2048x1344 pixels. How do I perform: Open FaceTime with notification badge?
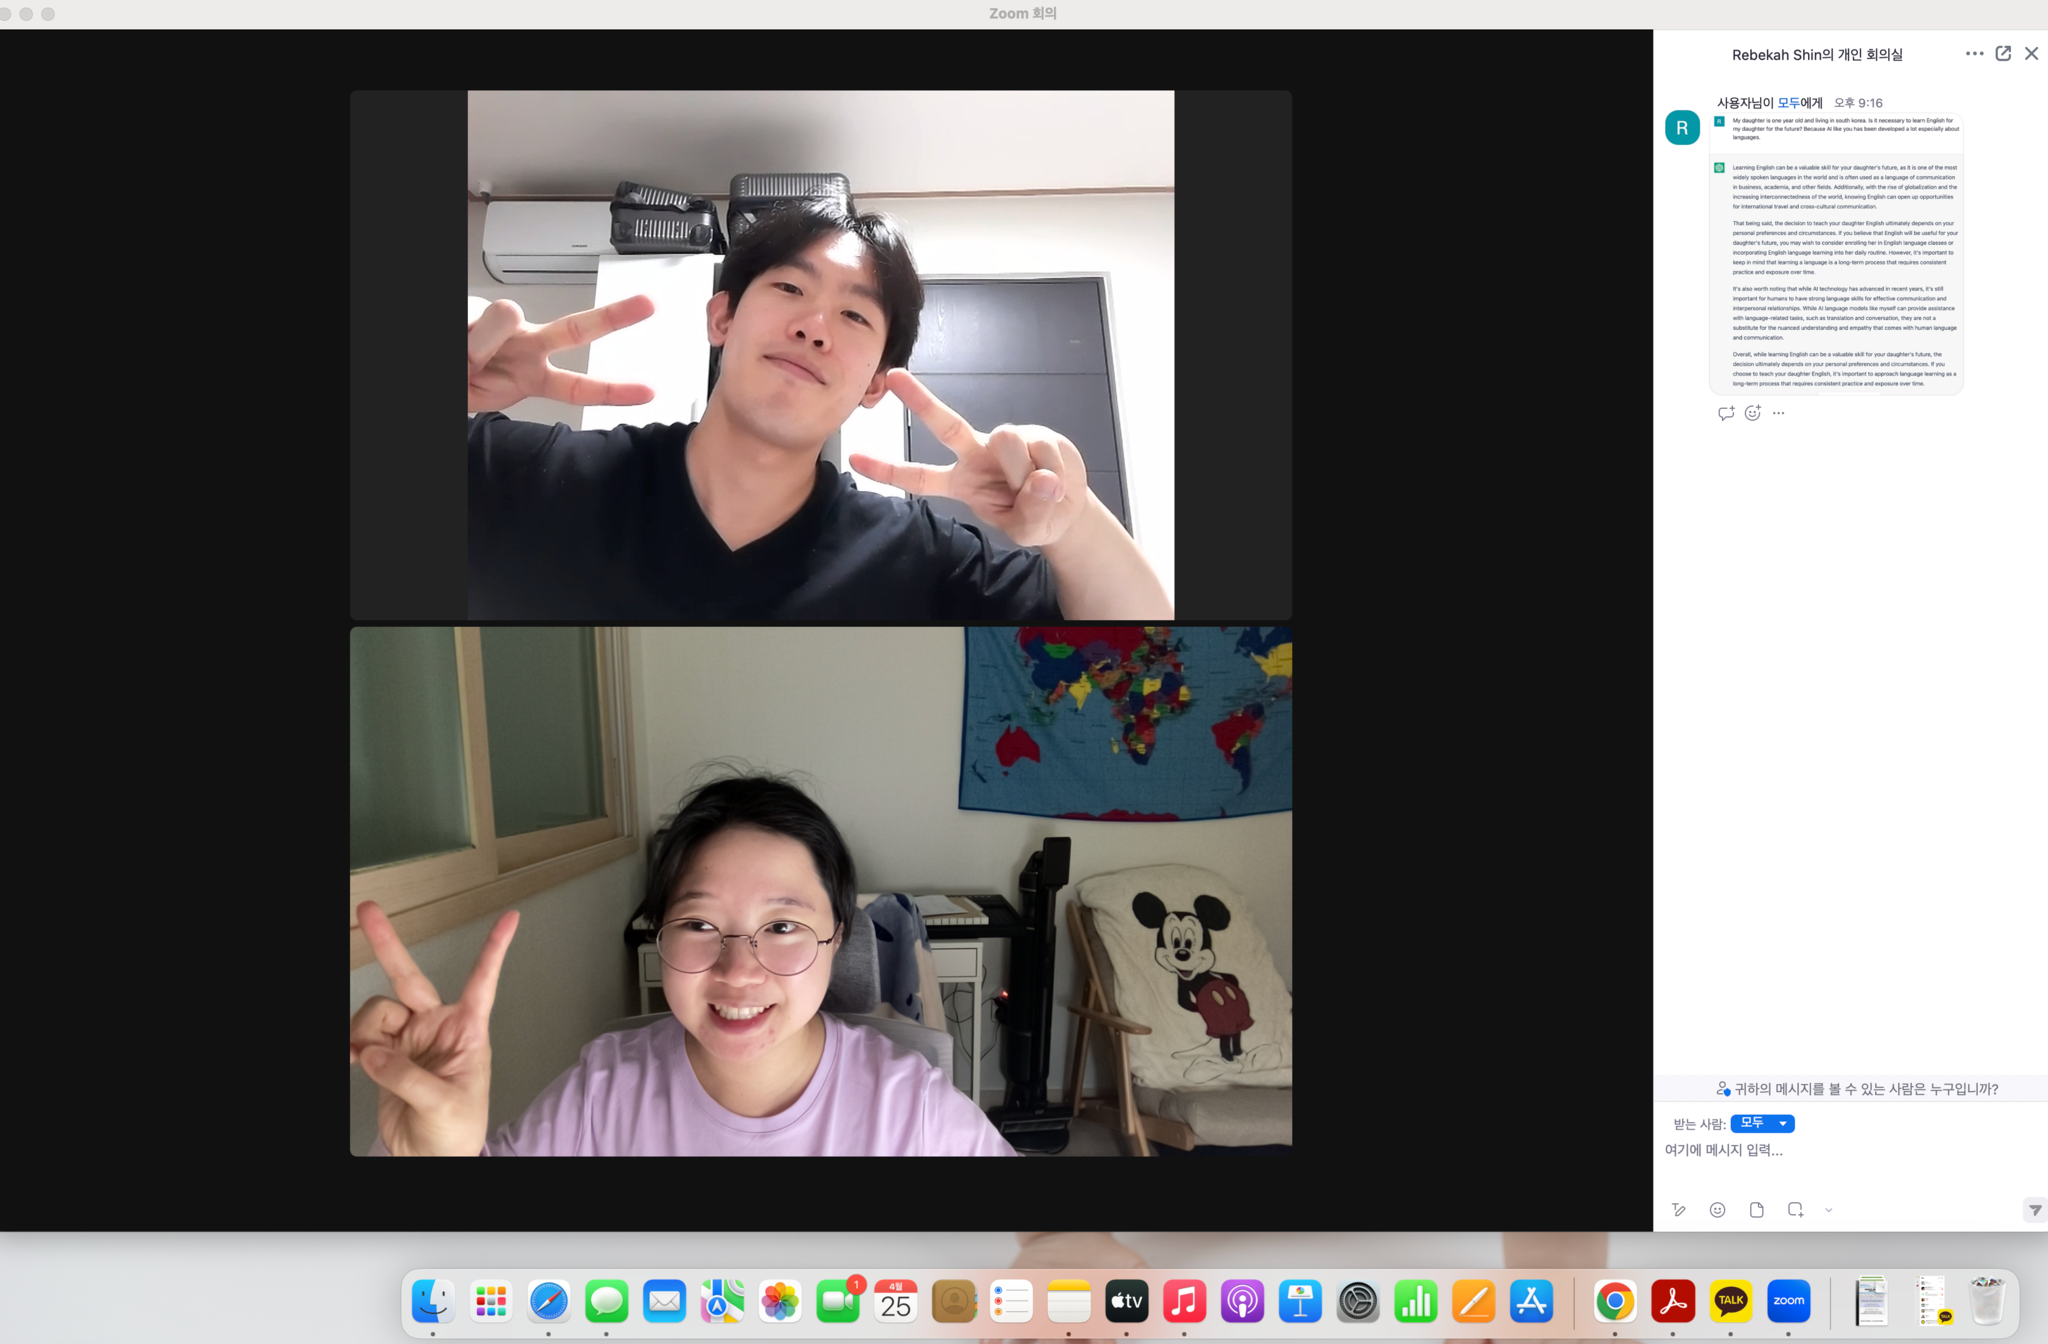(x=838, y=1301)
